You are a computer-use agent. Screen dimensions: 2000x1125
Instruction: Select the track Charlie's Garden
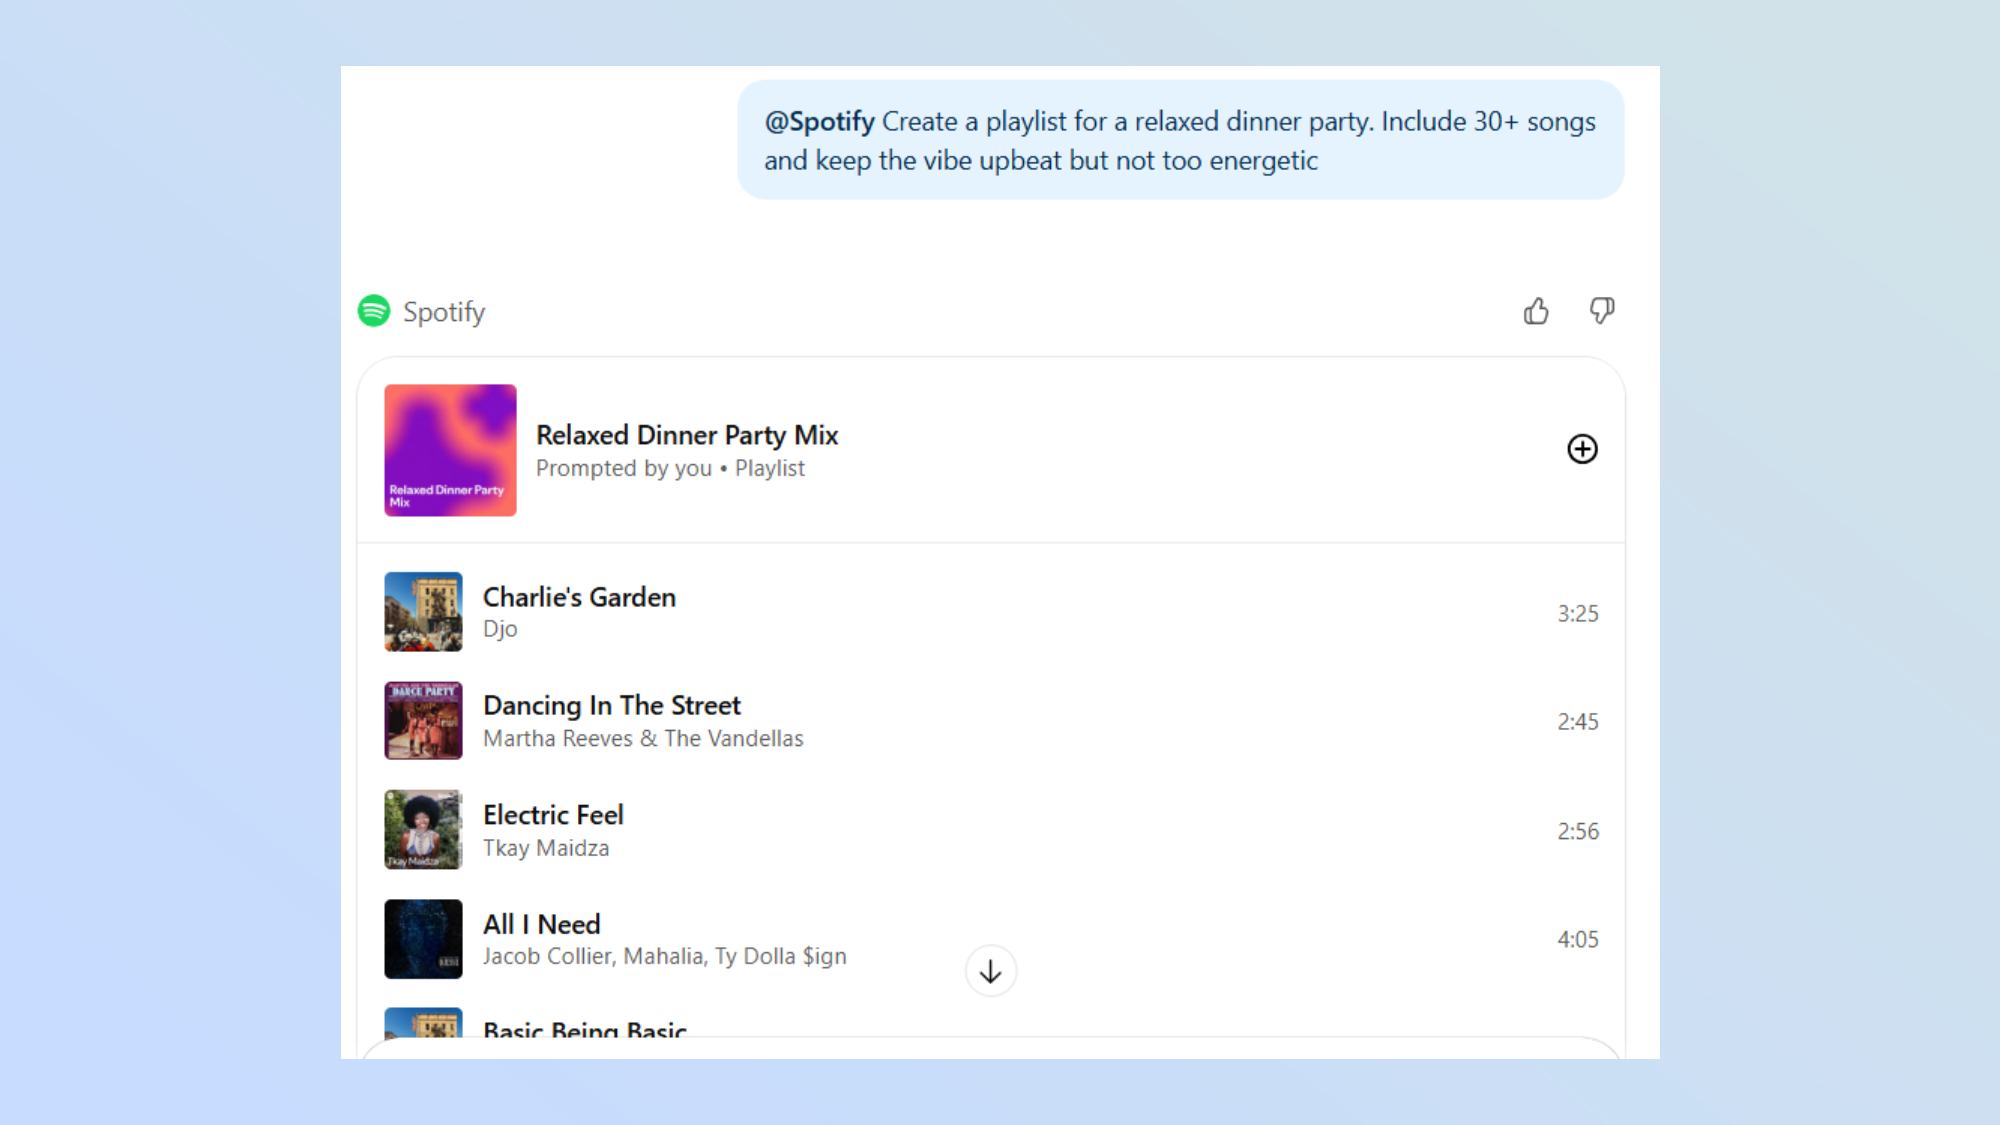[579, 596]
